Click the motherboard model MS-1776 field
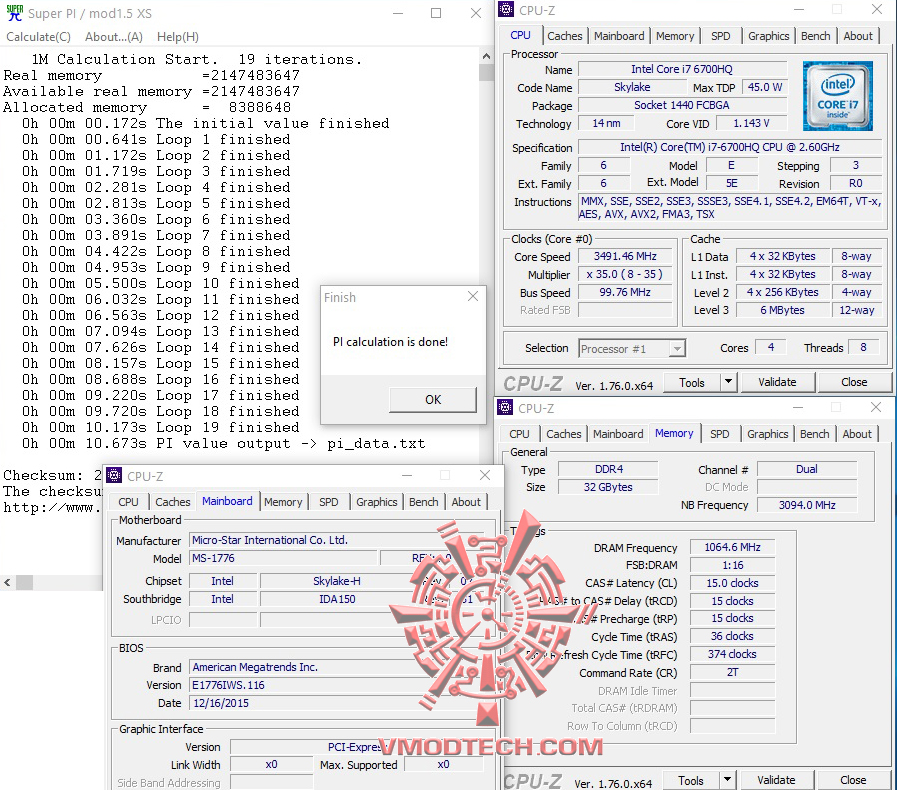This screenshot has height=790, width=897. tap(283, 558)
